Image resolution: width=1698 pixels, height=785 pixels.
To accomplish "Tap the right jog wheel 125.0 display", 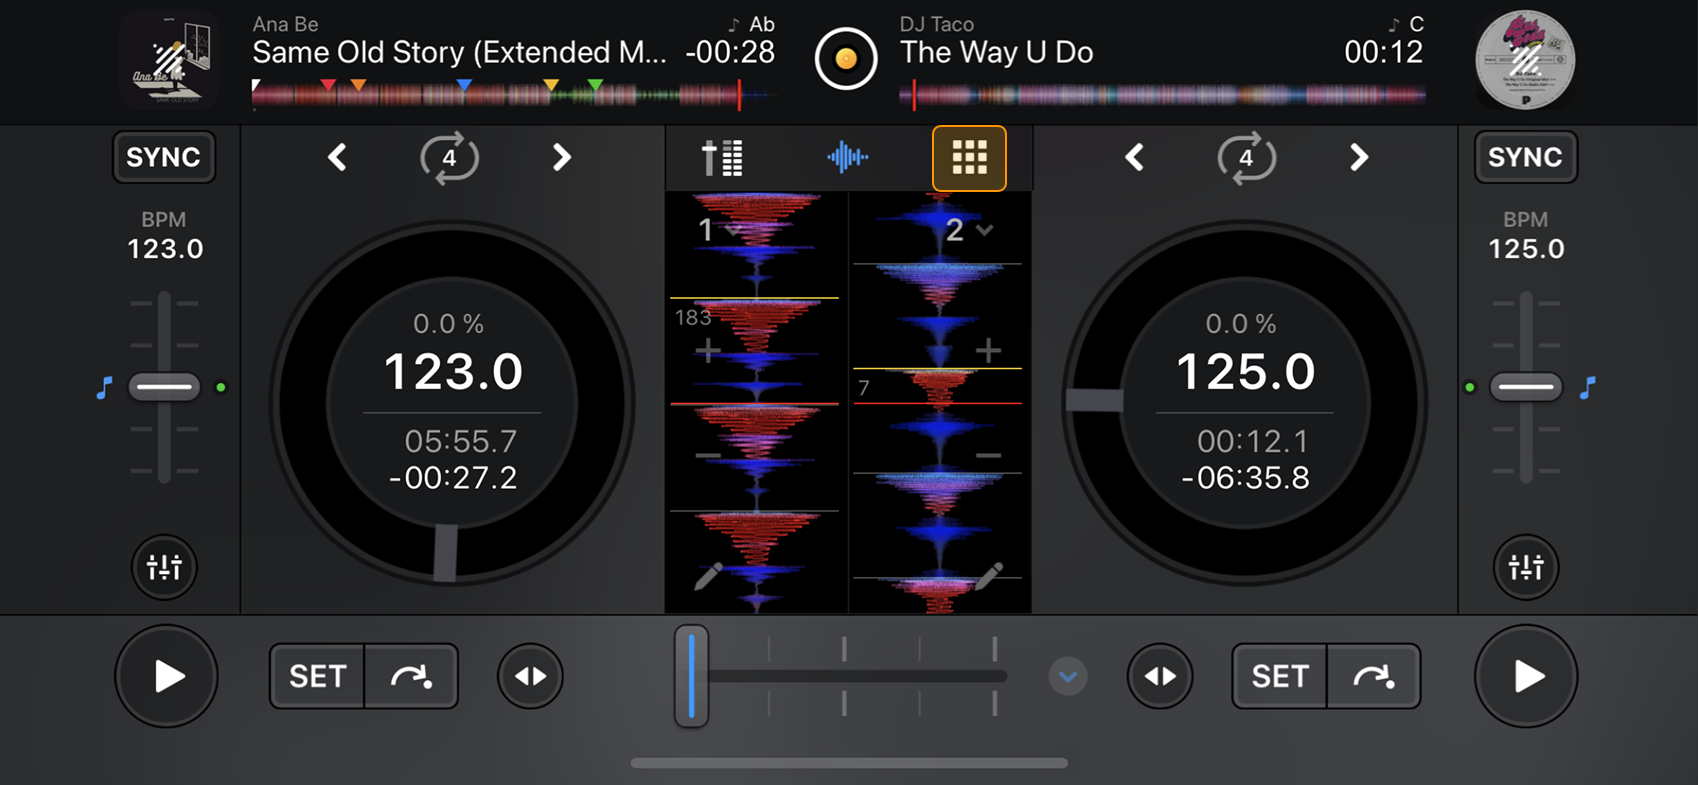I will 1245,372.
